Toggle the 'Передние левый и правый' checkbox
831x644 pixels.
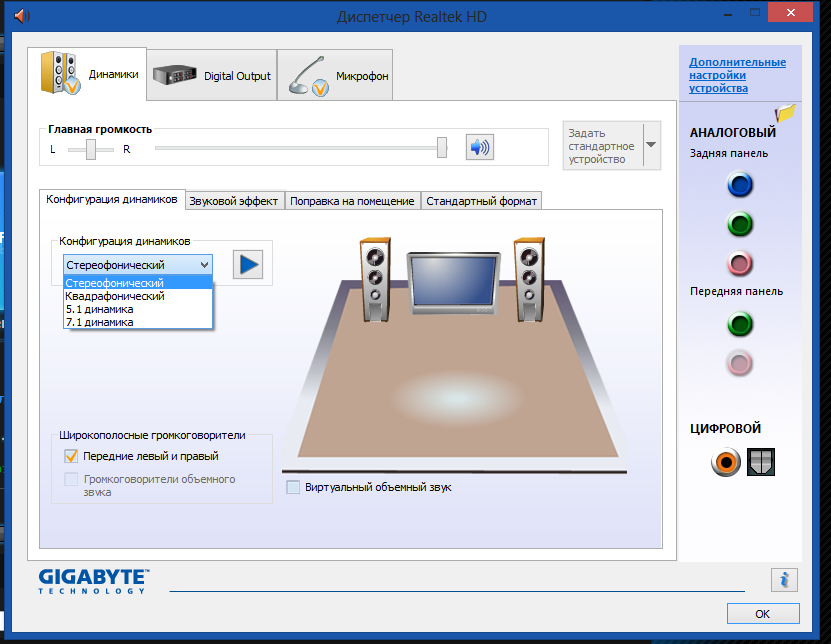pyautogui.click(x=70, y=456)
